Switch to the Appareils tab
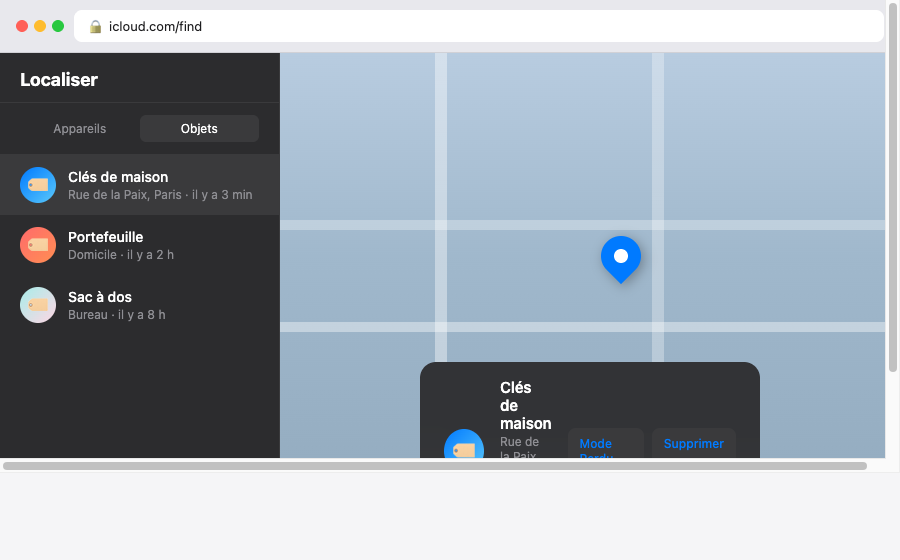 80,129
